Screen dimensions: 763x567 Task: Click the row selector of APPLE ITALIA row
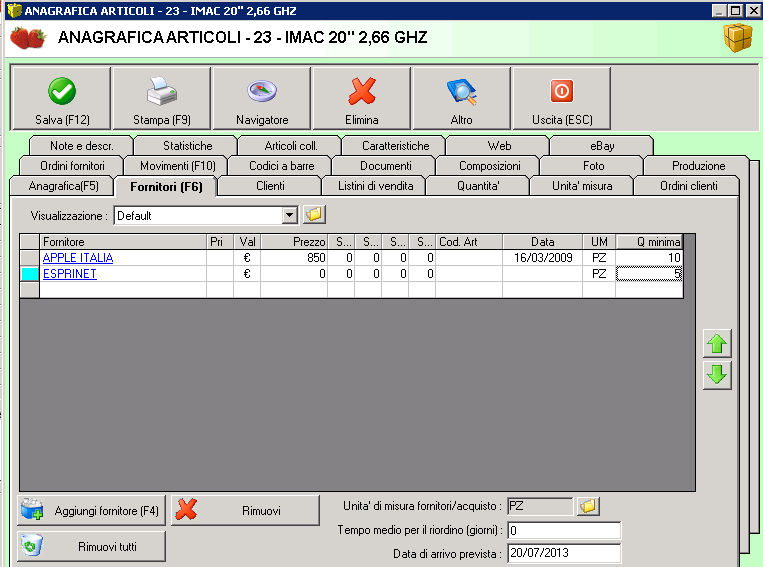tap(30, 257)
